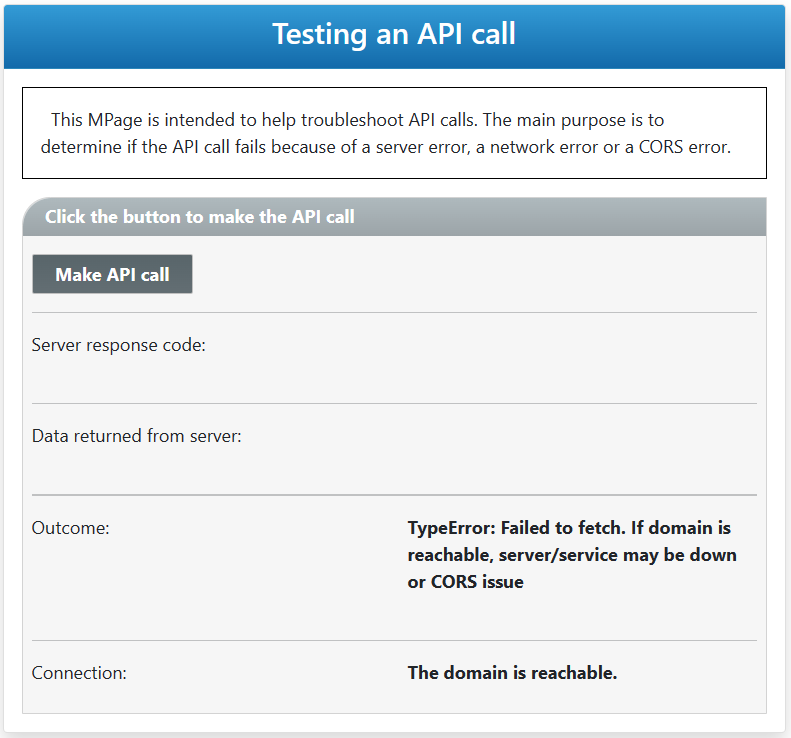
Task: Select the Outcome label
Action: point(70,528)
